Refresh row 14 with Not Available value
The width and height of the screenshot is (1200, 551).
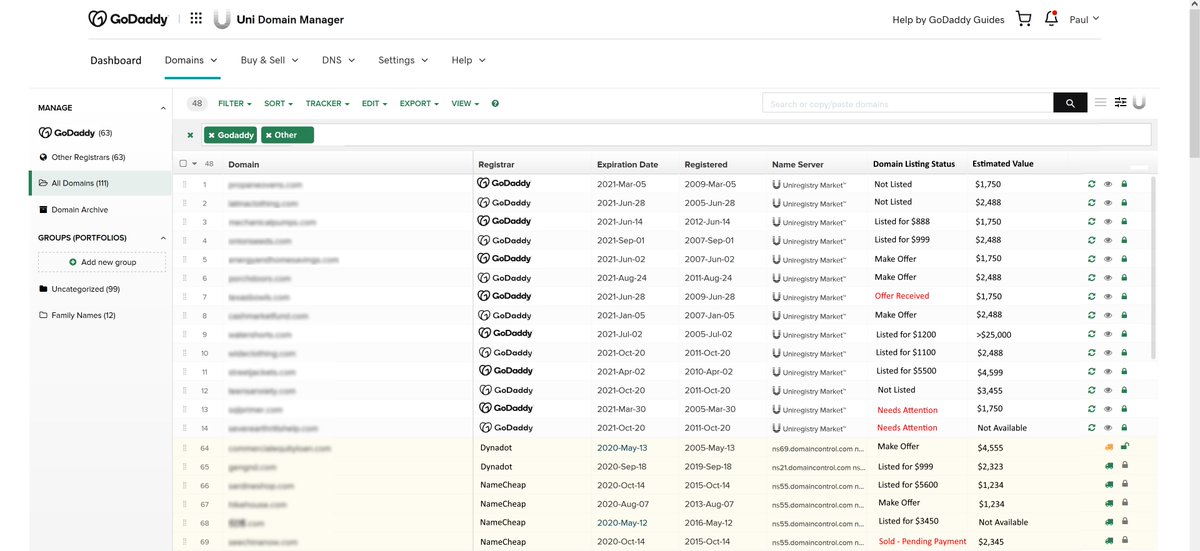(1092, 428)
